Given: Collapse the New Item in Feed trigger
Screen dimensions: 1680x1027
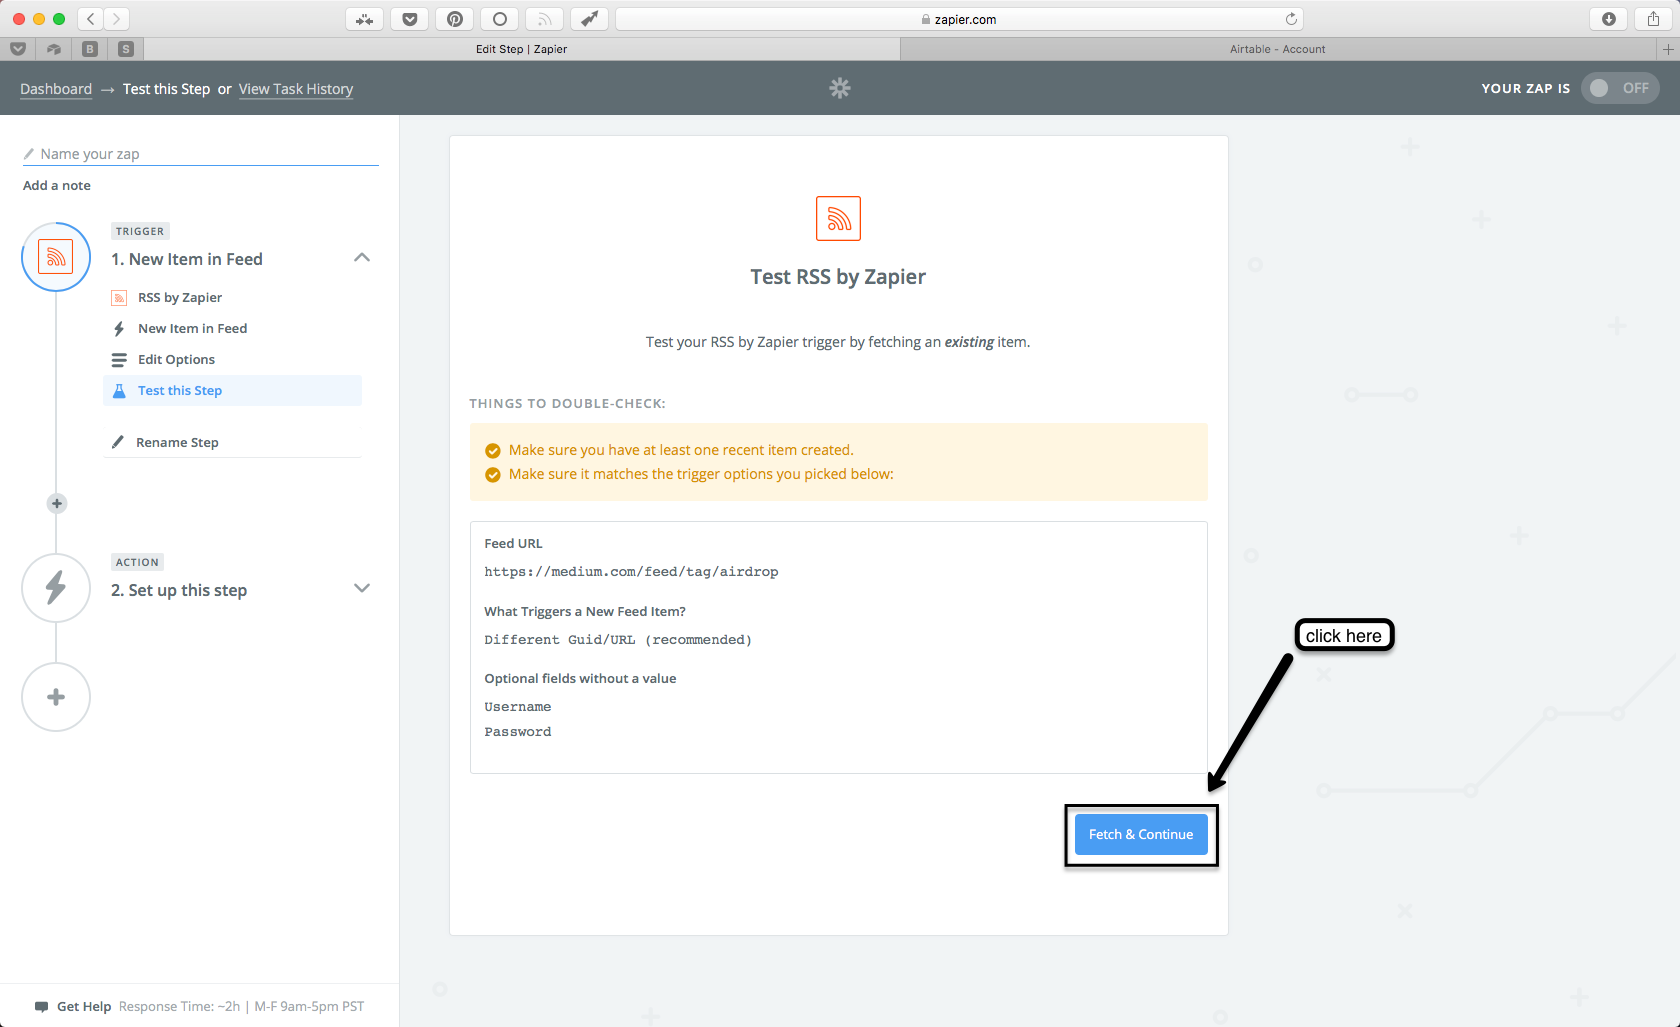Looking at the screenshot, I should 362,258.
